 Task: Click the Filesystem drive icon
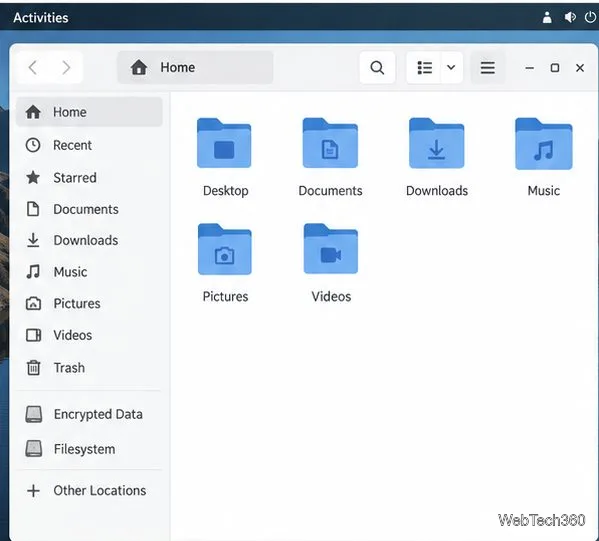click(34, 449)
